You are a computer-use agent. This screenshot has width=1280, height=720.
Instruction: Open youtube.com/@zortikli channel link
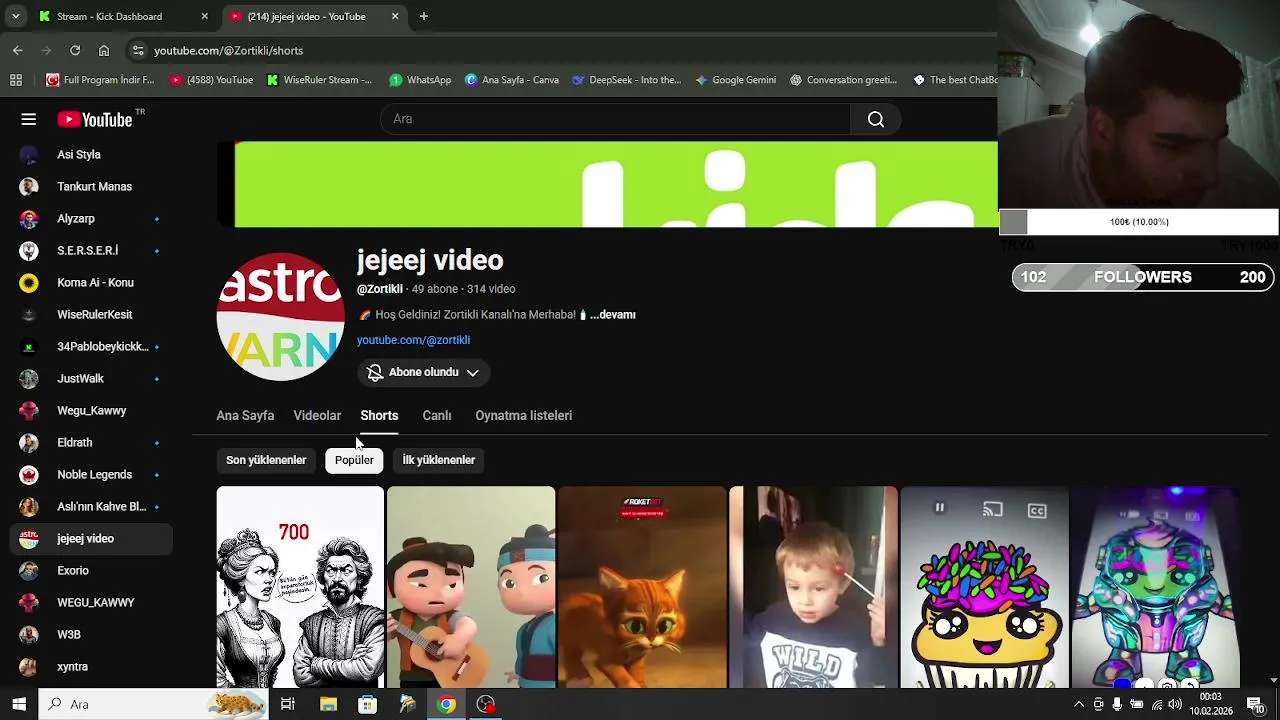tap(413, 340)
